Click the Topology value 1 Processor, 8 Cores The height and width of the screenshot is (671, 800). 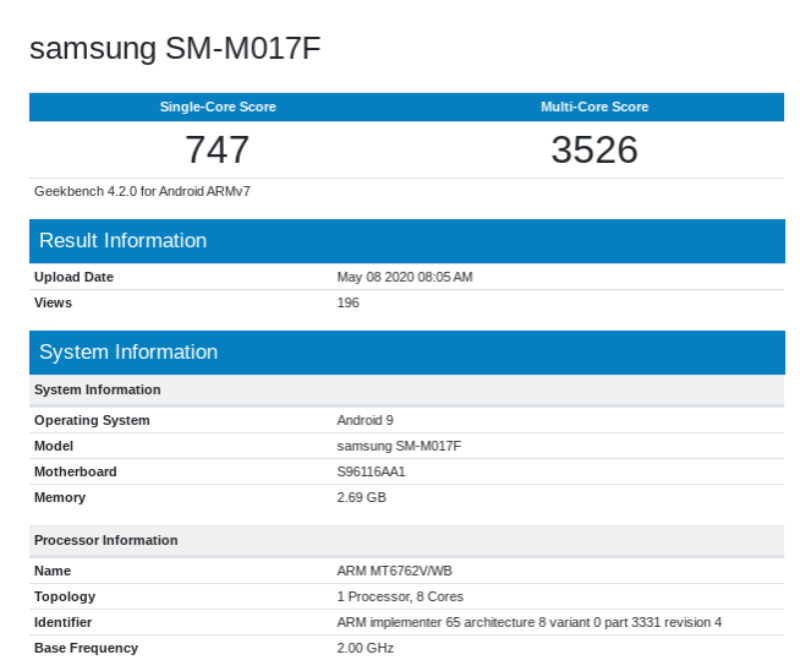(400, 597)
